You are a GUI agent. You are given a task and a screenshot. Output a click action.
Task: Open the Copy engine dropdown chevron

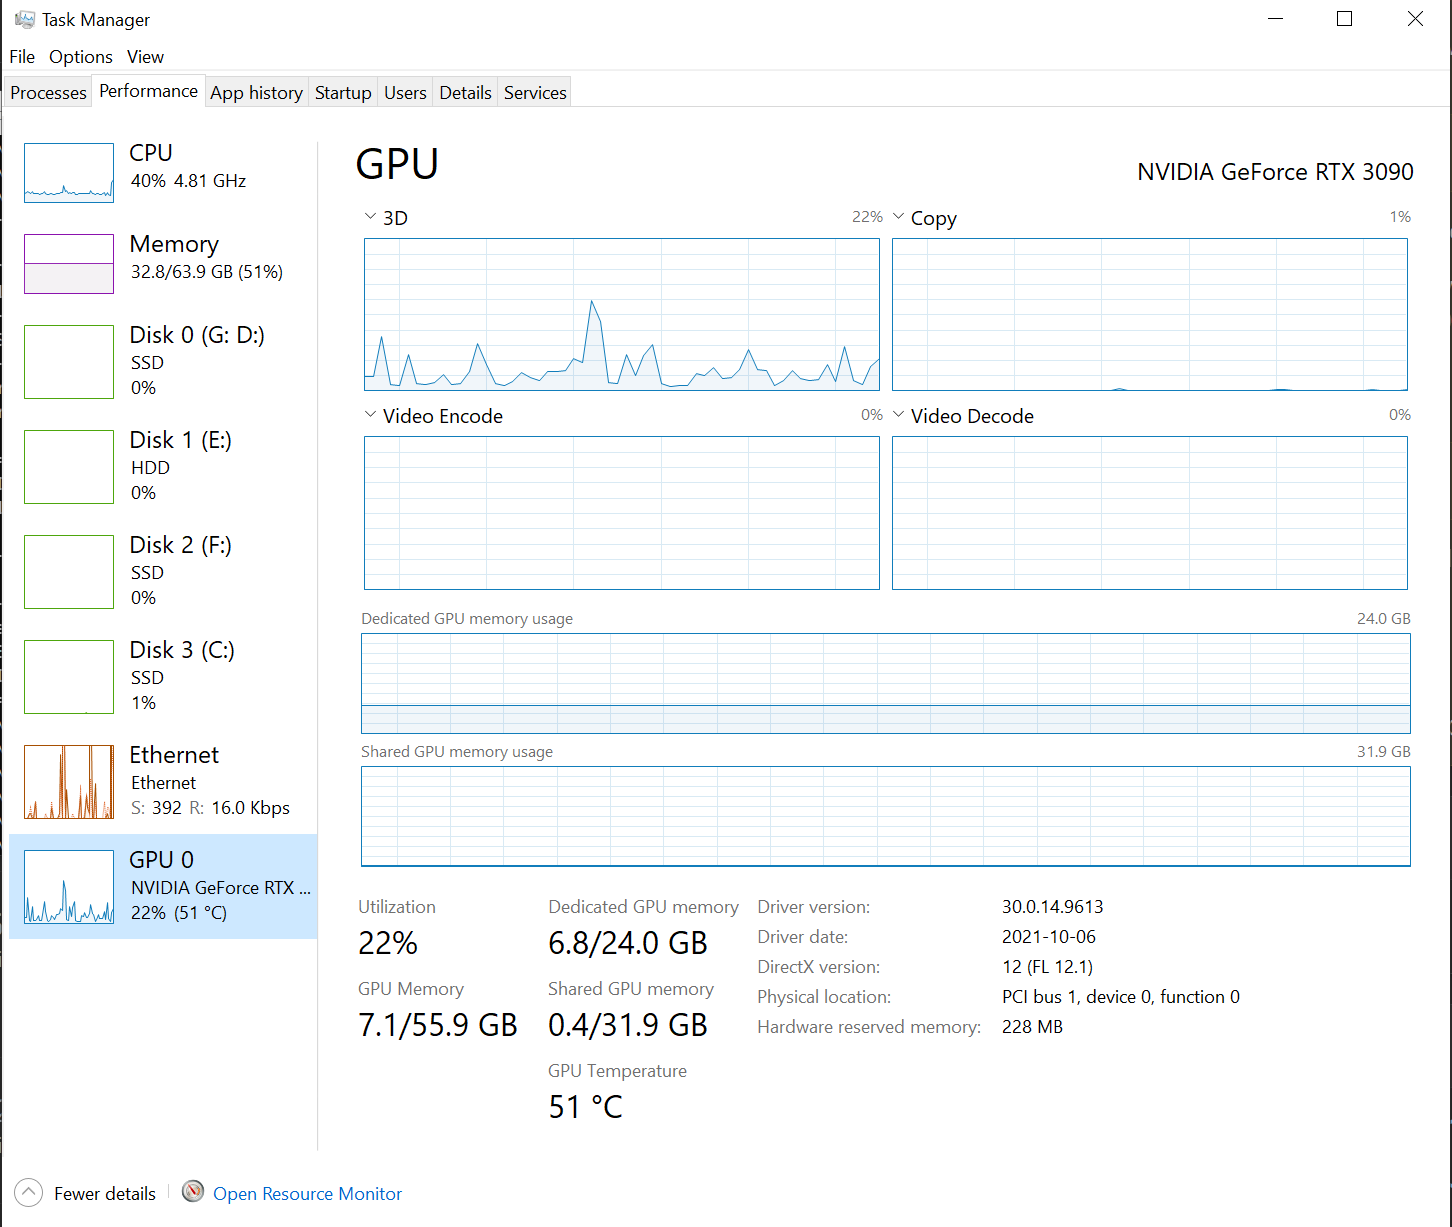(898, 216)
